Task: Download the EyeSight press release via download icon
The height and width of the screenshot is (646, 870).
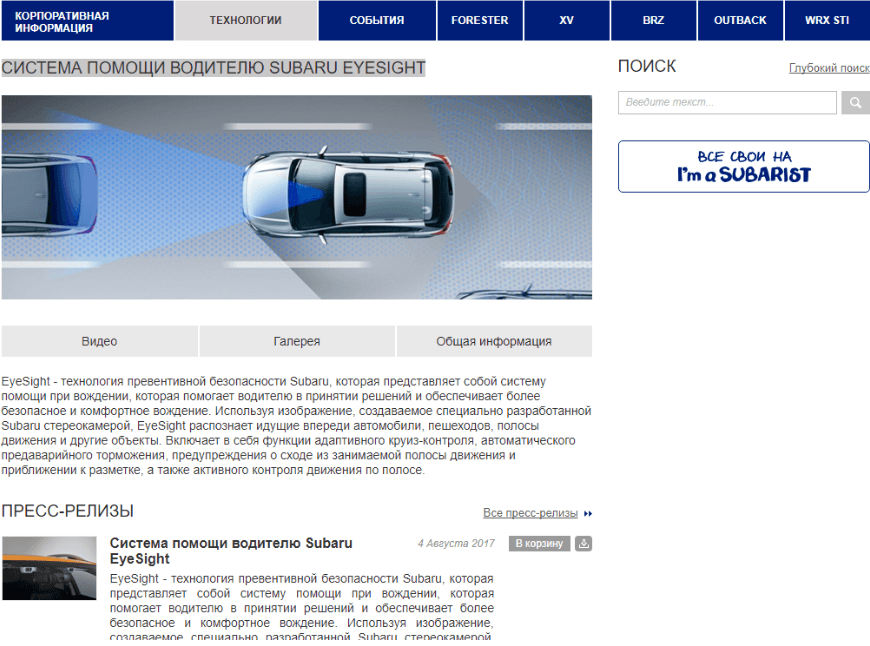Action: click(583, 543)
